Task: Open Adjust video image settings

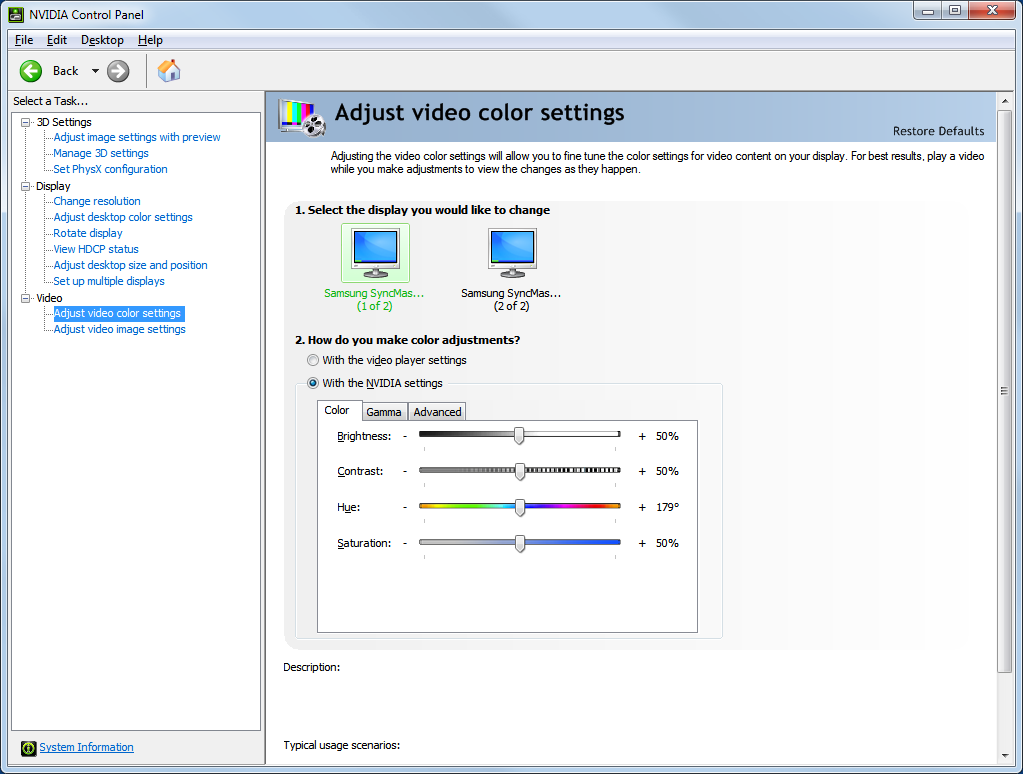Action: [x=119, y=329]
